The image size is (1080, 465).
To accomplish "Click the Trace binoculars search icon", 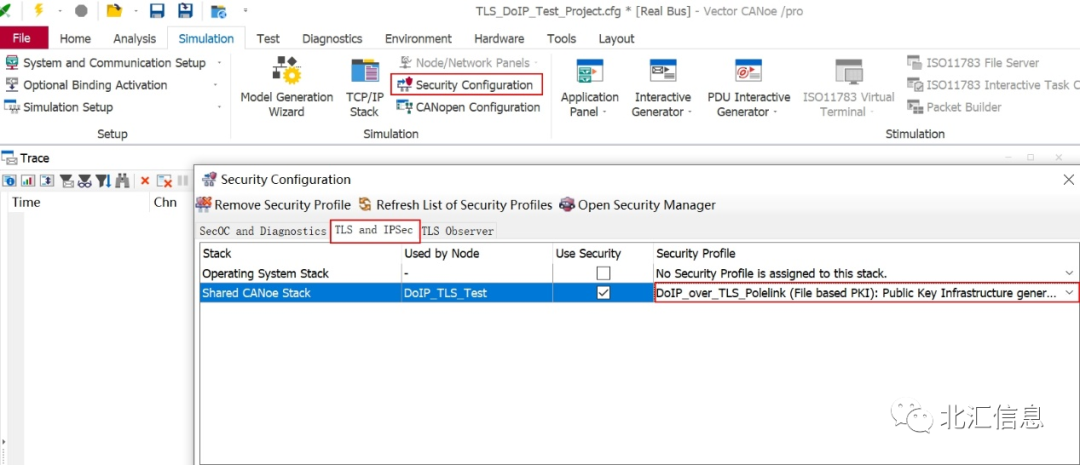I will (122, 180).
